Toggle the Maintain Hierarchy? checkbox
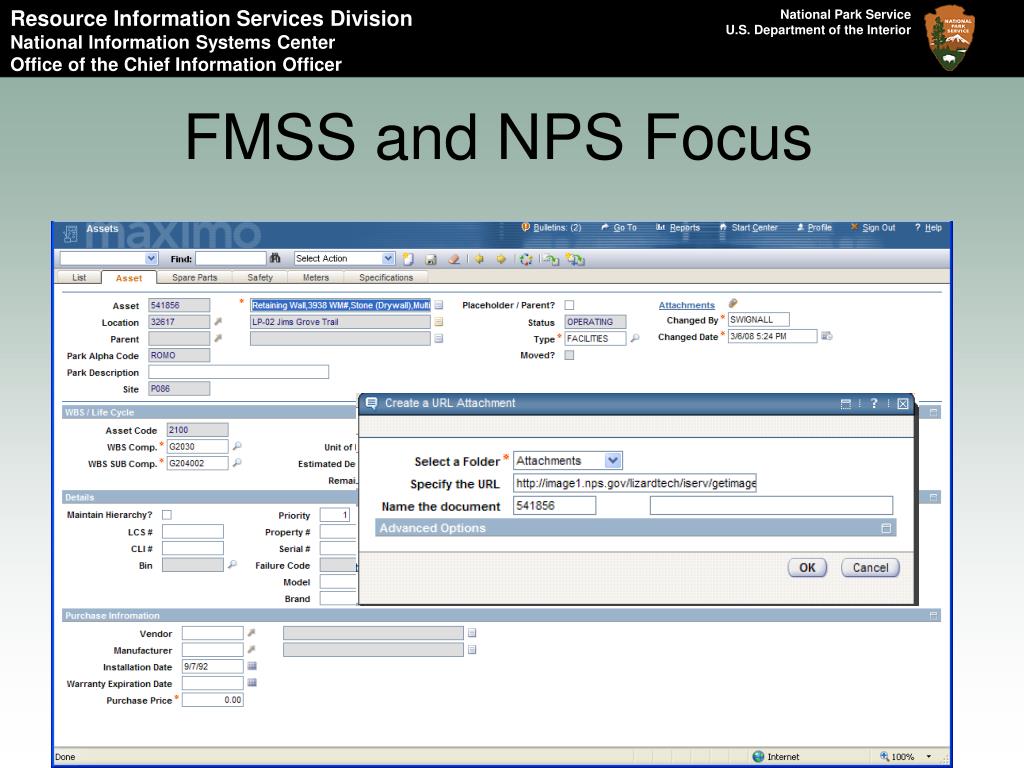Viewport: 1024px width, 768px height. click(x=167, y=515)
